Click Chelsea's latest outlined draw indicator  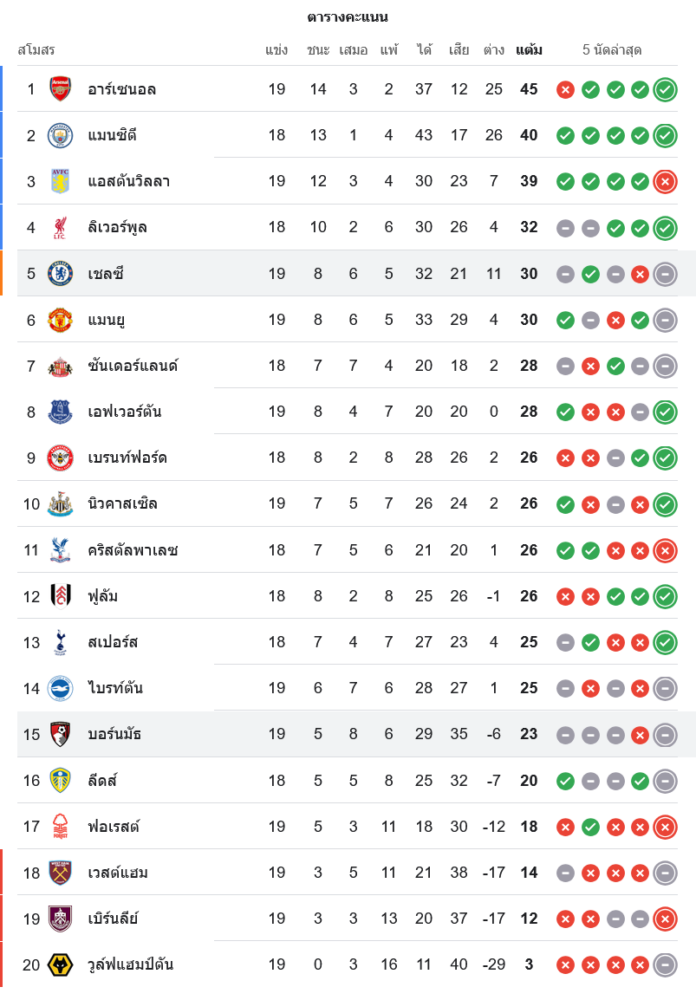point(665,273)
